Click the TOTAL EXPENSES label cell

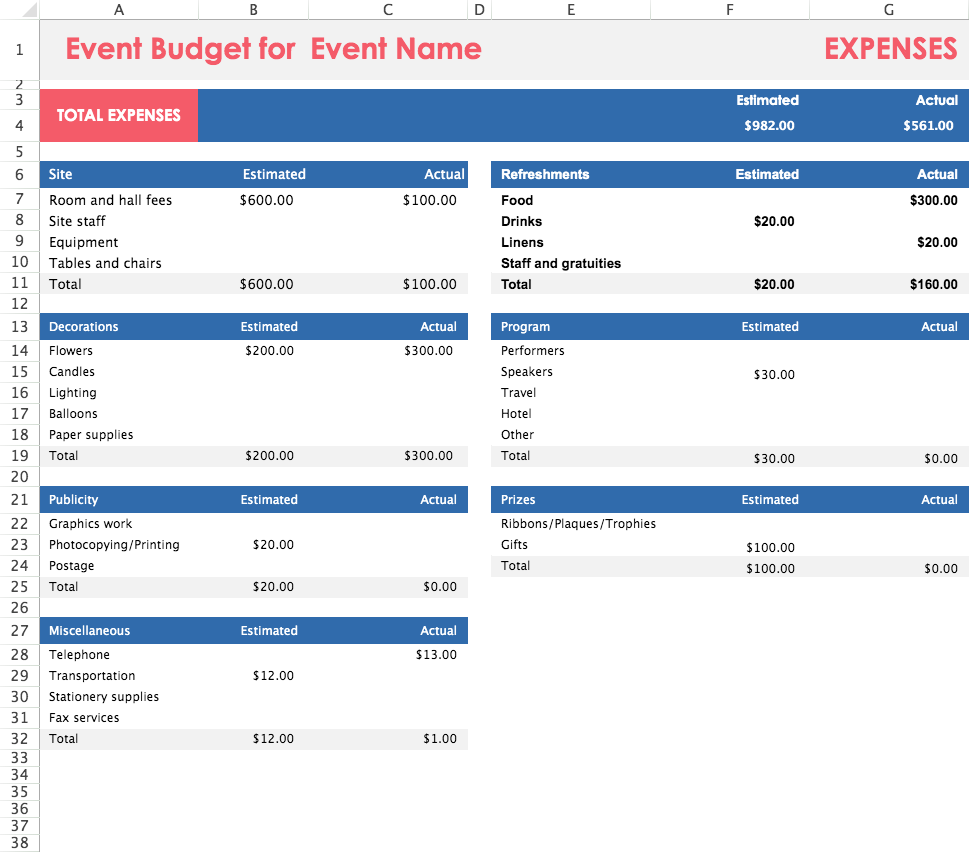(118, 115)
